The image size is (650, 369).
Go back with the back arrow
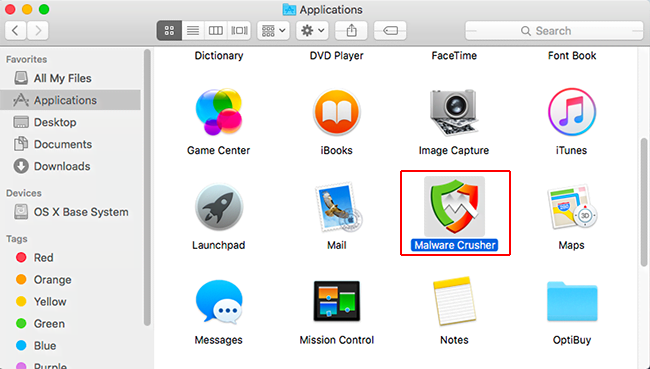(15, 31)
